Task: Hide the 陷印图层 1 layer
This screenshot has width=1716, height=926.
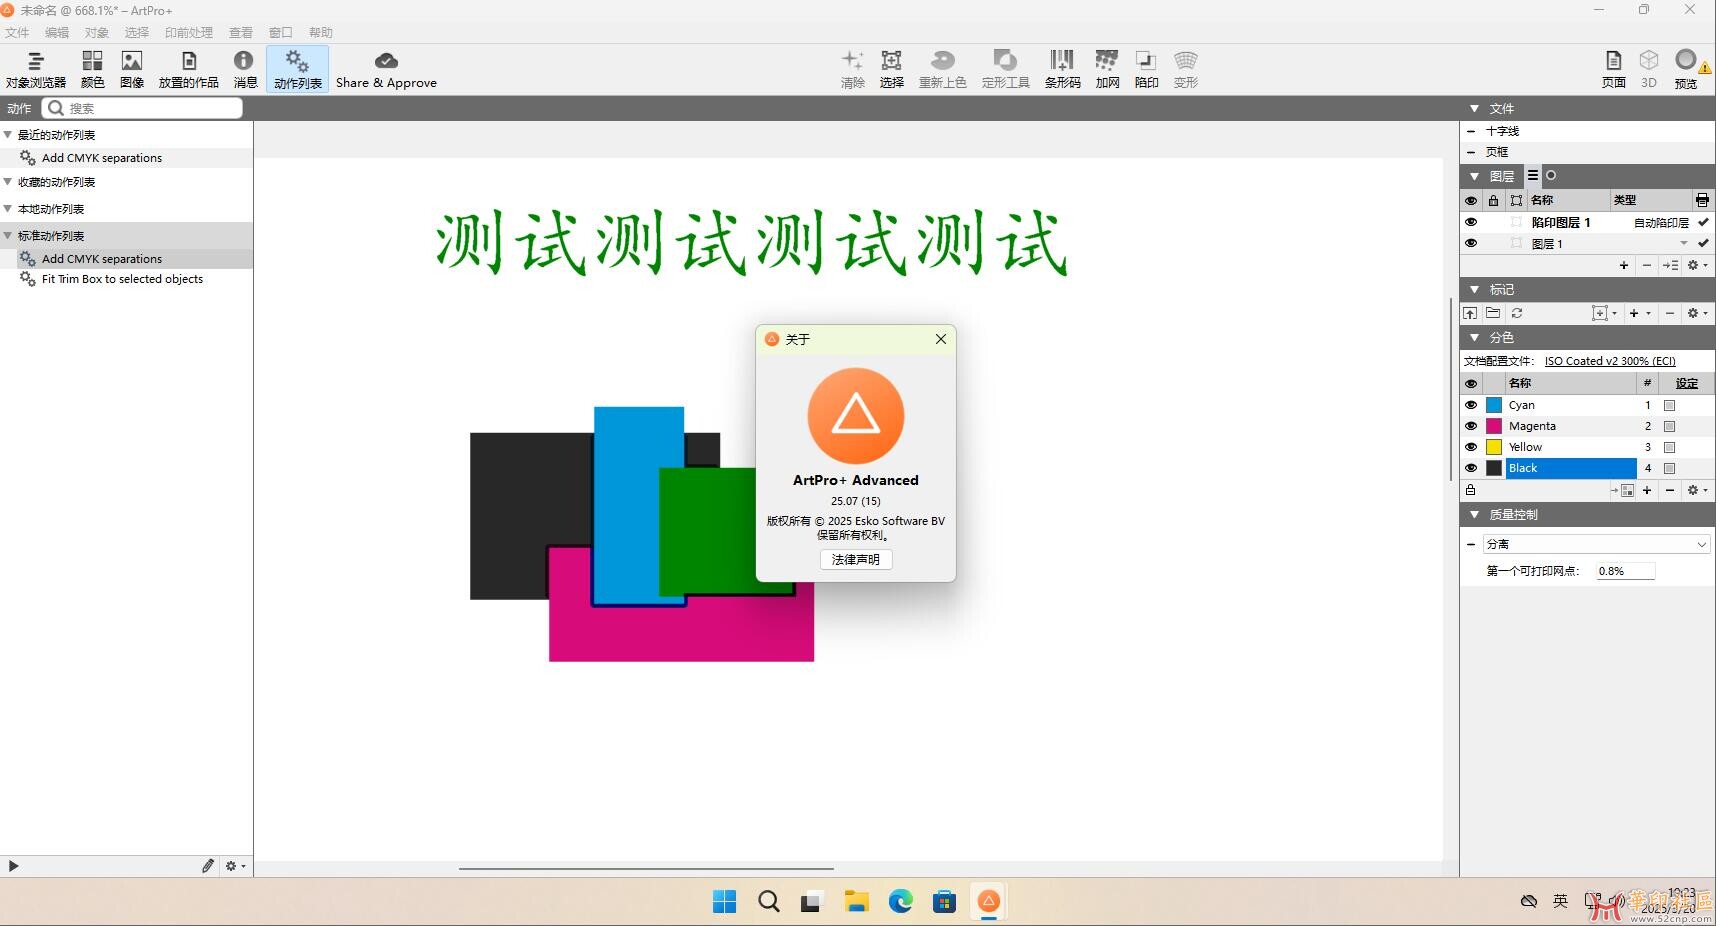Action: click(1471, 222)
